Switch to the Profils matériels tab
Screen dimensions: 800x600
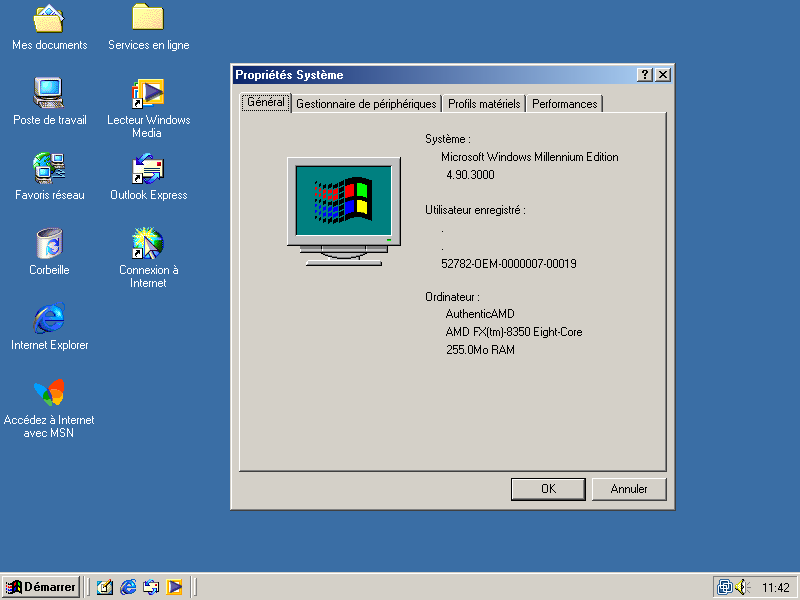(484, 104)
